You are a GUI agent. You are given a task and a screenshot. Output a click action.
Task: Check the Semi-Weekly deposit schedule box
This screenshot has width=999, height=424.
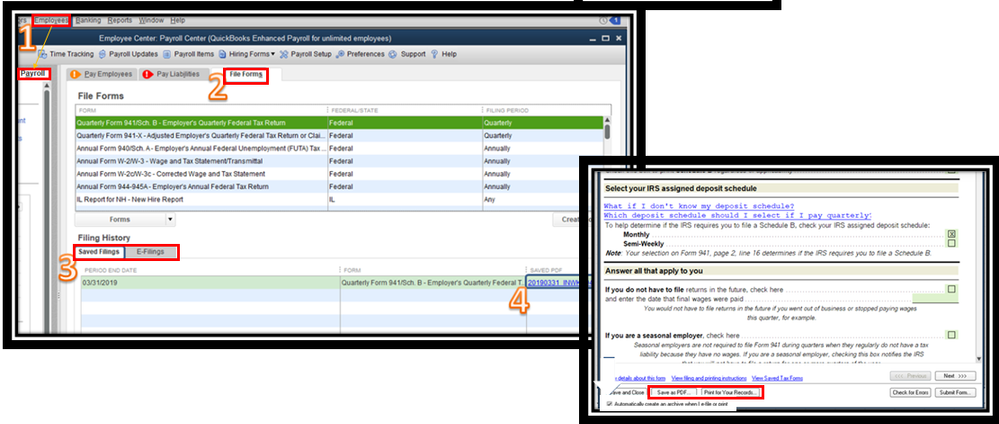[x=951, y=244]
